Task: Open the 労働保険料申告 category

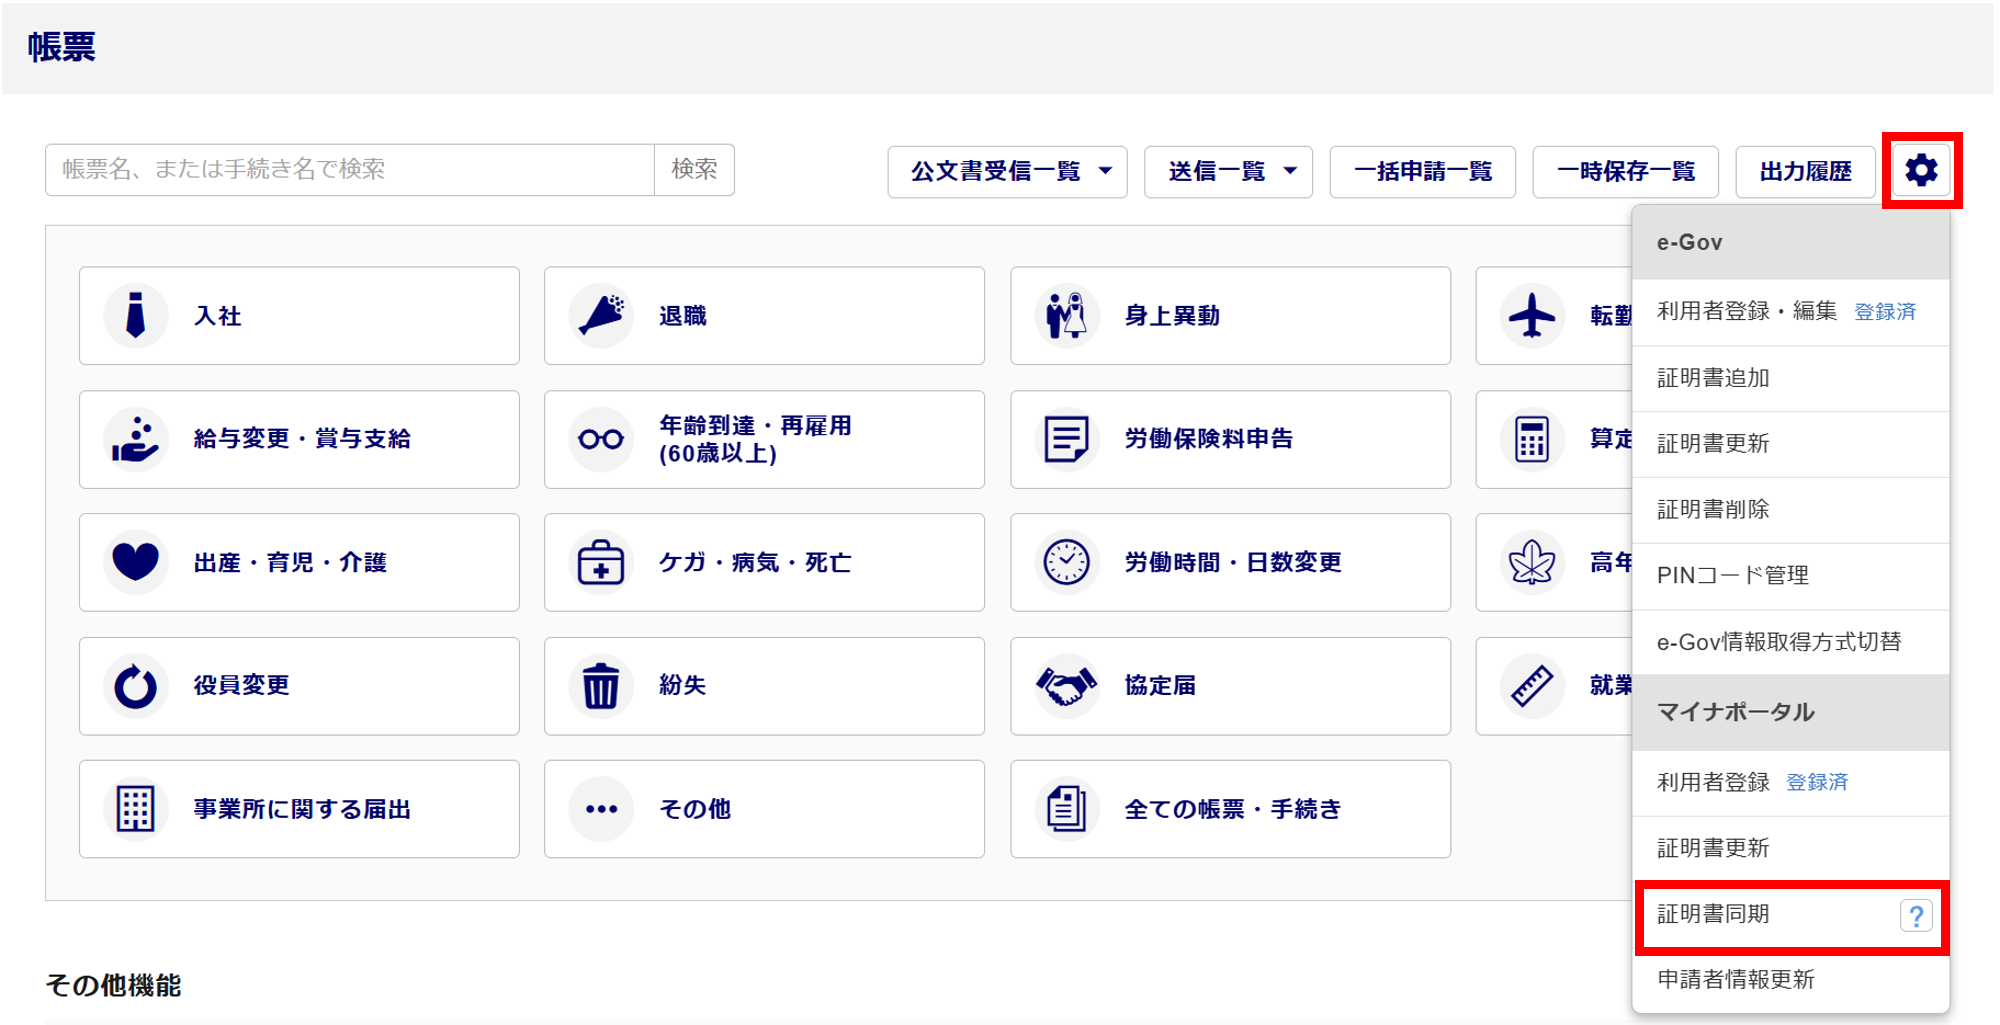Action: 1230,439
